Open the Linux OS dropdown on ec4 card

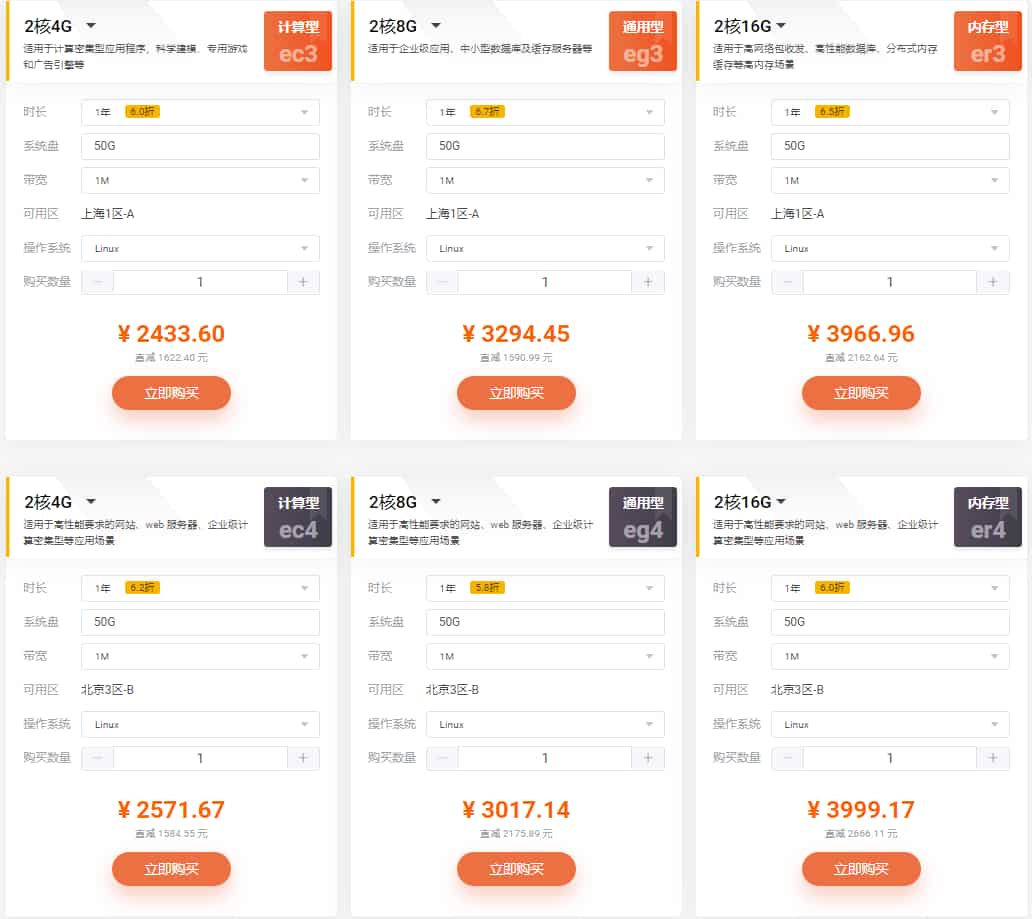200,724
